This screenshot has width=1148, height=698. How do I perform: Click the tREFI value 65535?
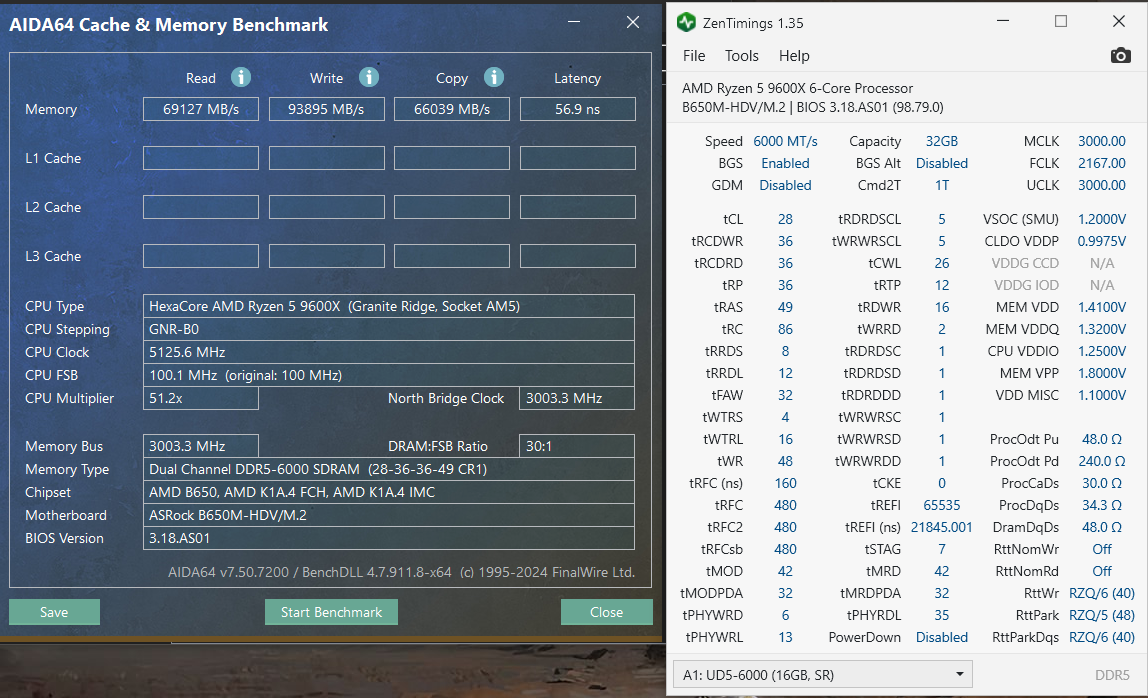[942, 505]
